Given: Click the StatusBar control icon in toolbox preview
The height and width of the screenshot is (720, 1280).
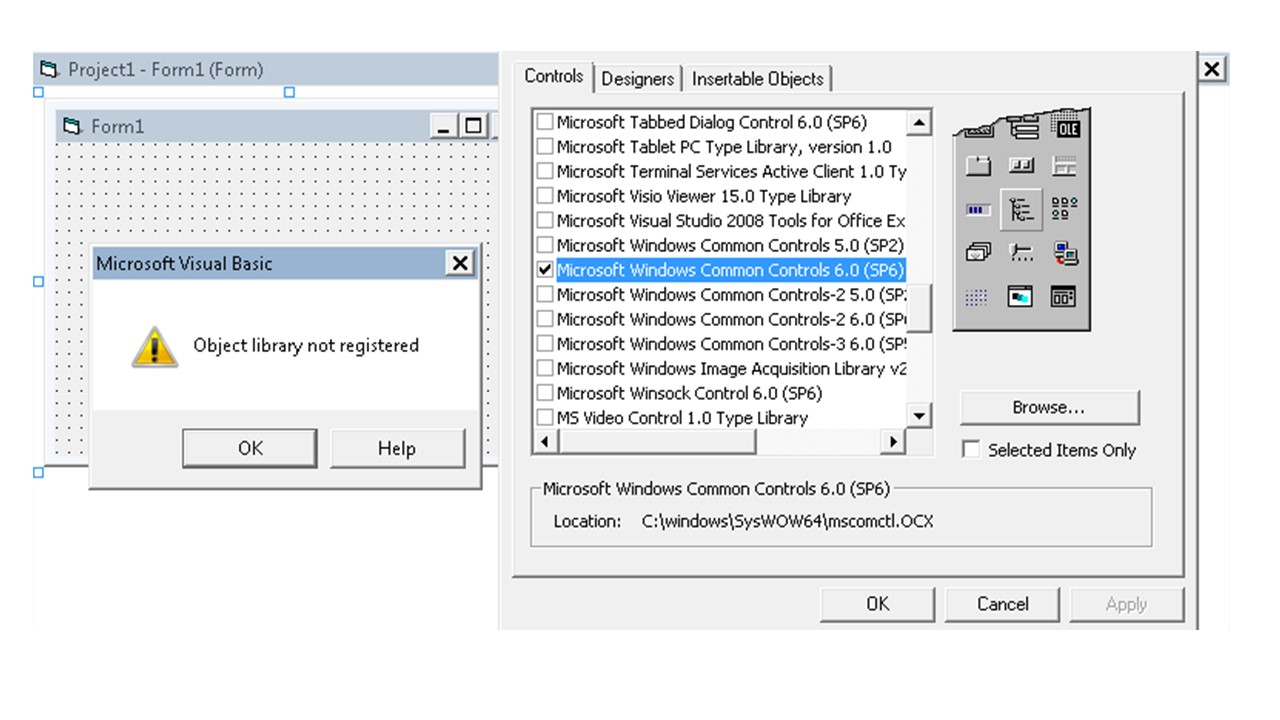Looking at the screenshot, I should pos(1064,166).
